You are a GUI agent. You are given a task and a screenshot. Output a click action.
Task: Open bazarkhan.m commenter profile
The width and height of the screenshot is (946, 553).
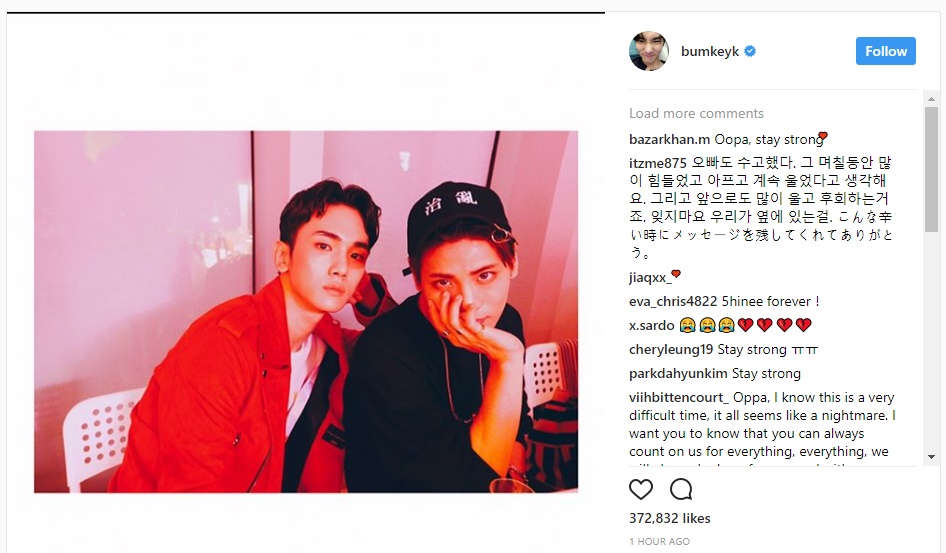click(669, 139)
